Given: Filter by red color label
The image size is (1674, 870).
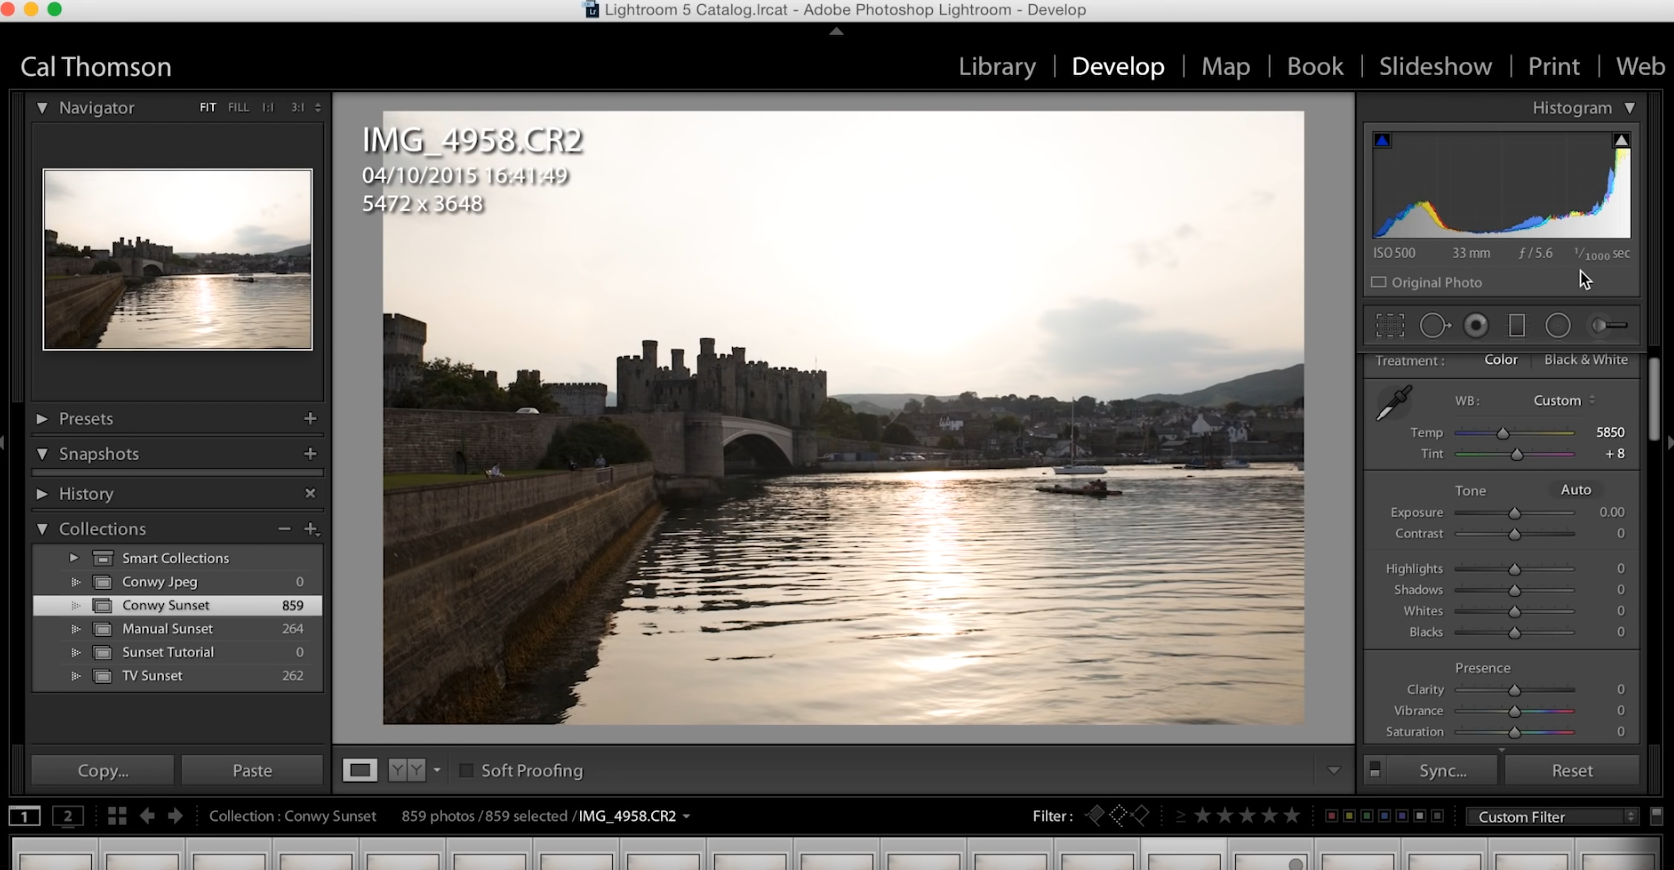Looking at the screenshot, I should [1331, 816].
